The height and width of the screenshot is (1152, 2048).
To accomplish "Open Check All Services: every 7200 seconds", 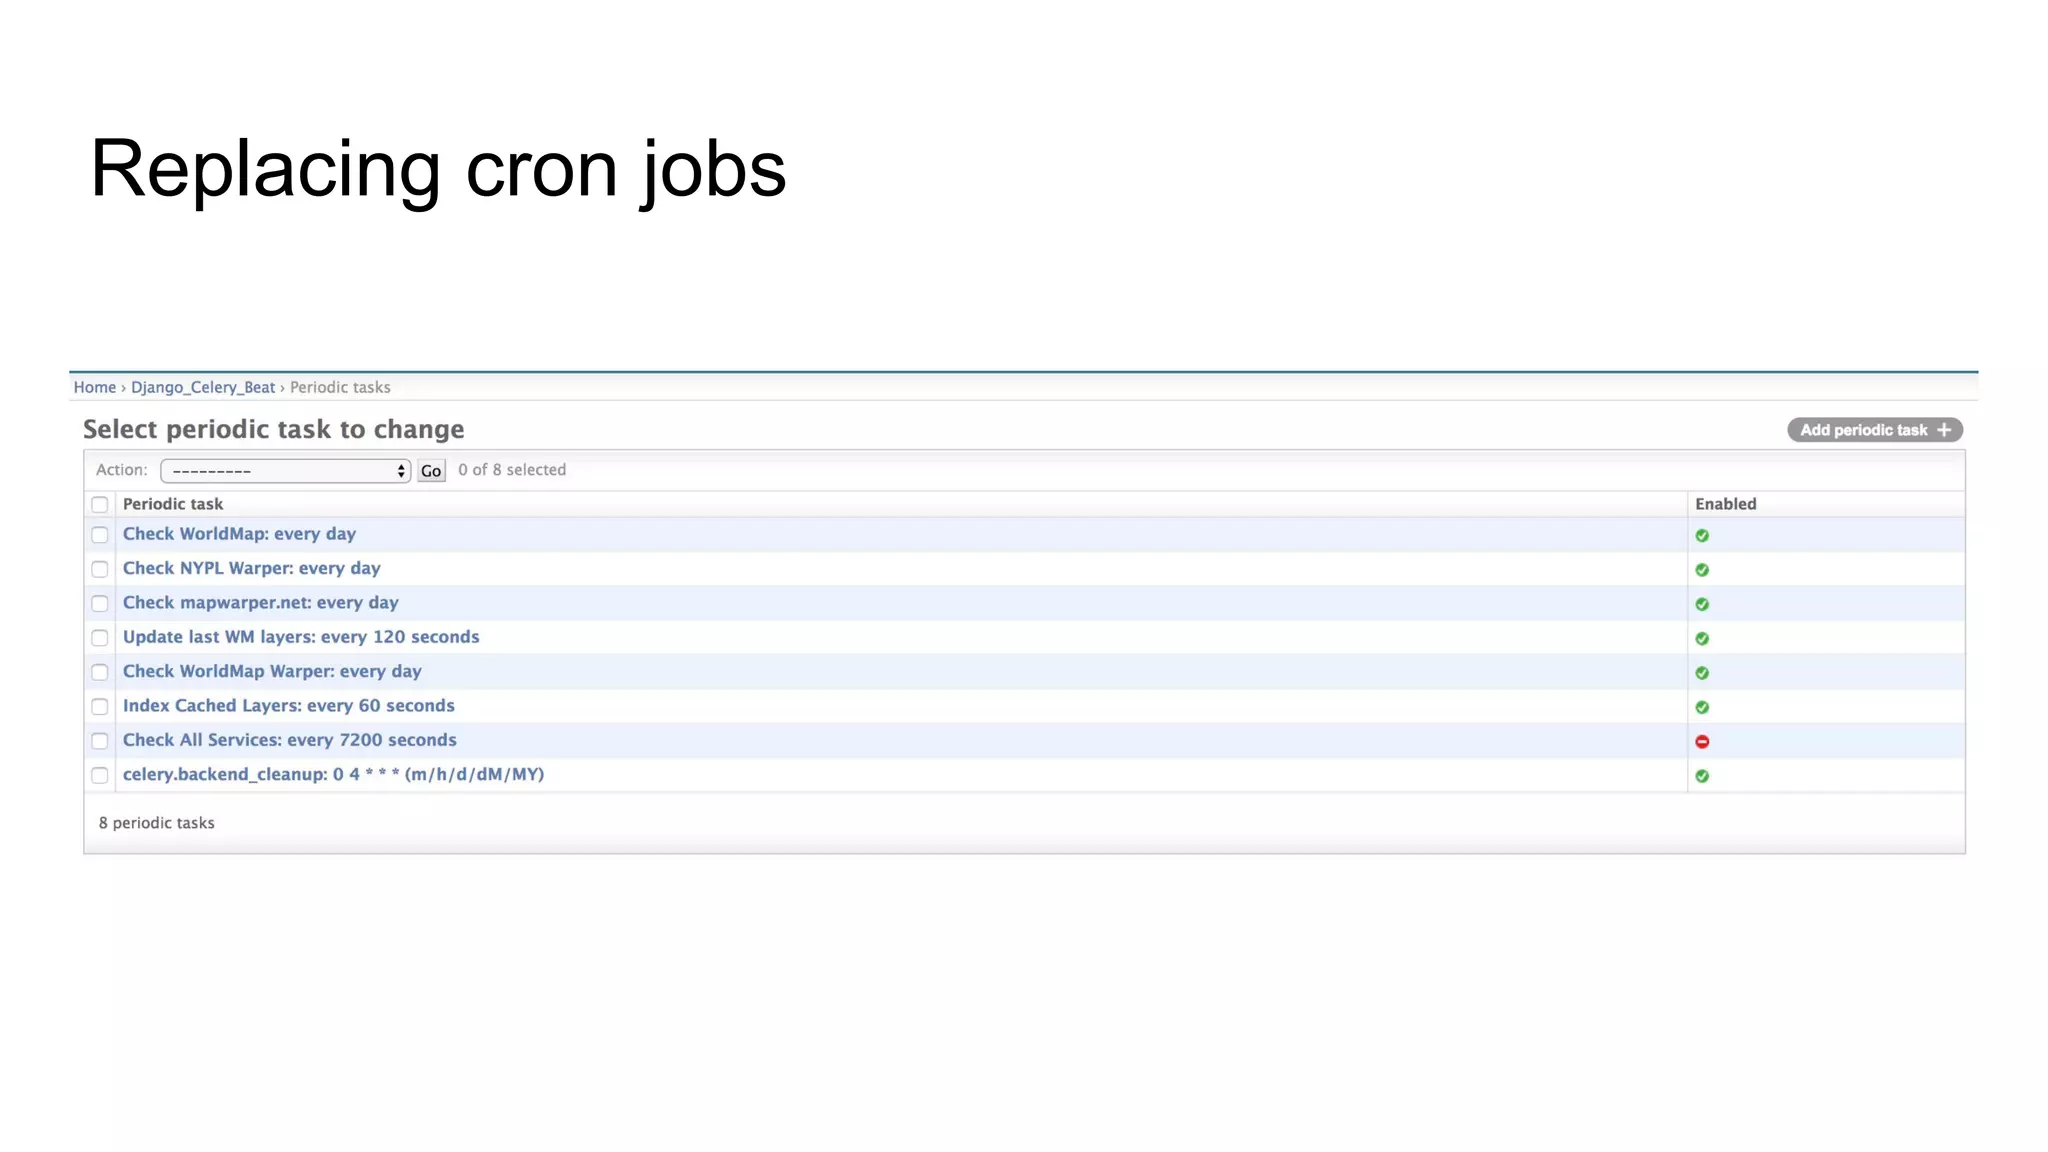I will pyautogui.click(x=290, y=740).
